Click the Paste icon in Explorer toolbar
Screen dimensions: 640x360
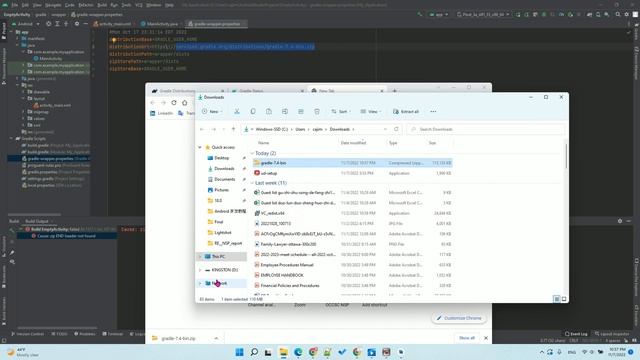[269, 111]
